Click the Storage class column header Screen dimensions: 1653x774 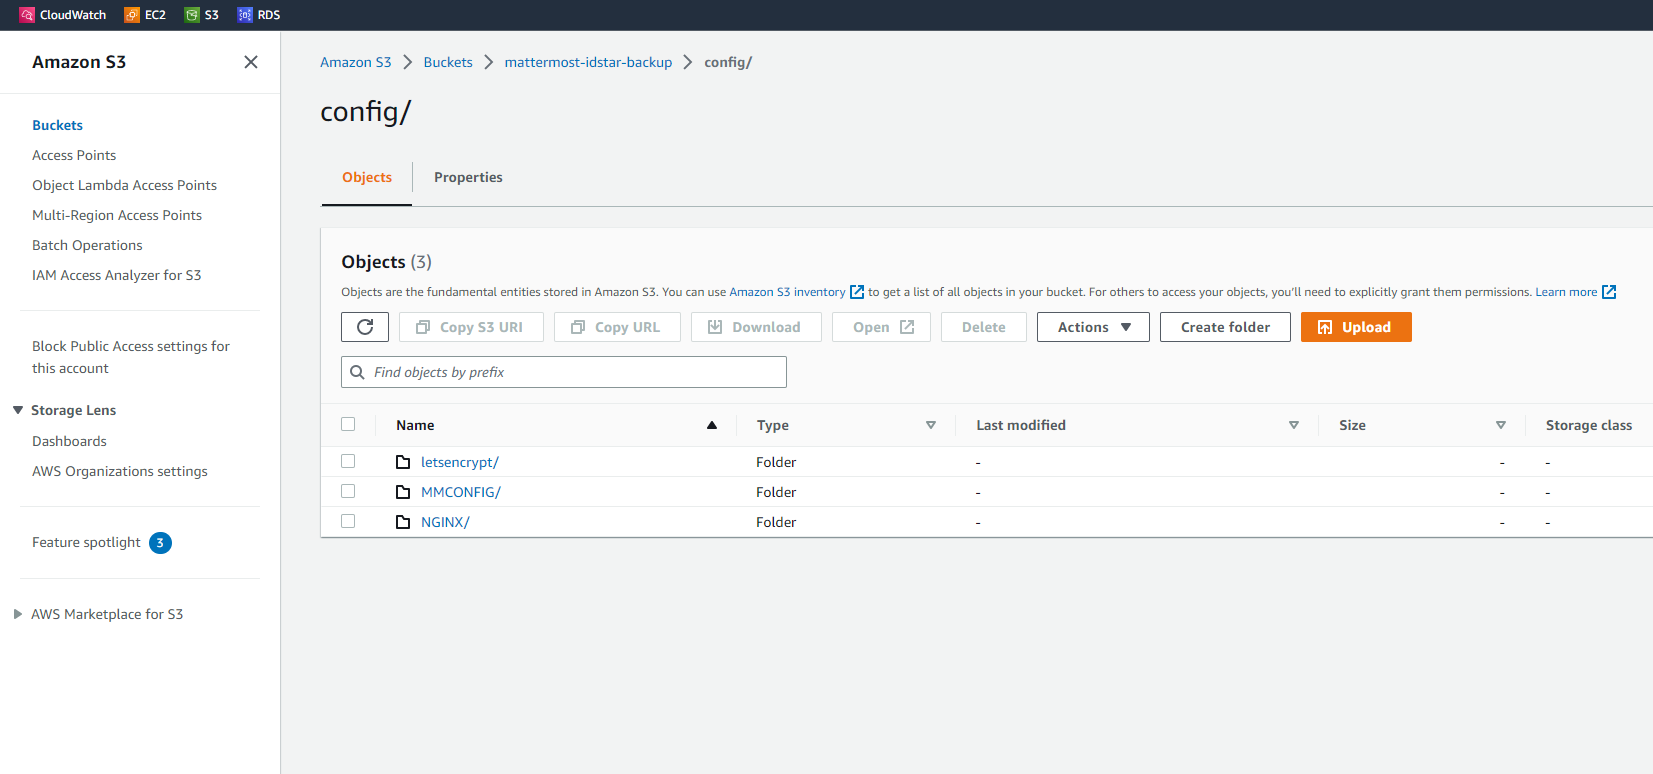tap(1589, 425)
